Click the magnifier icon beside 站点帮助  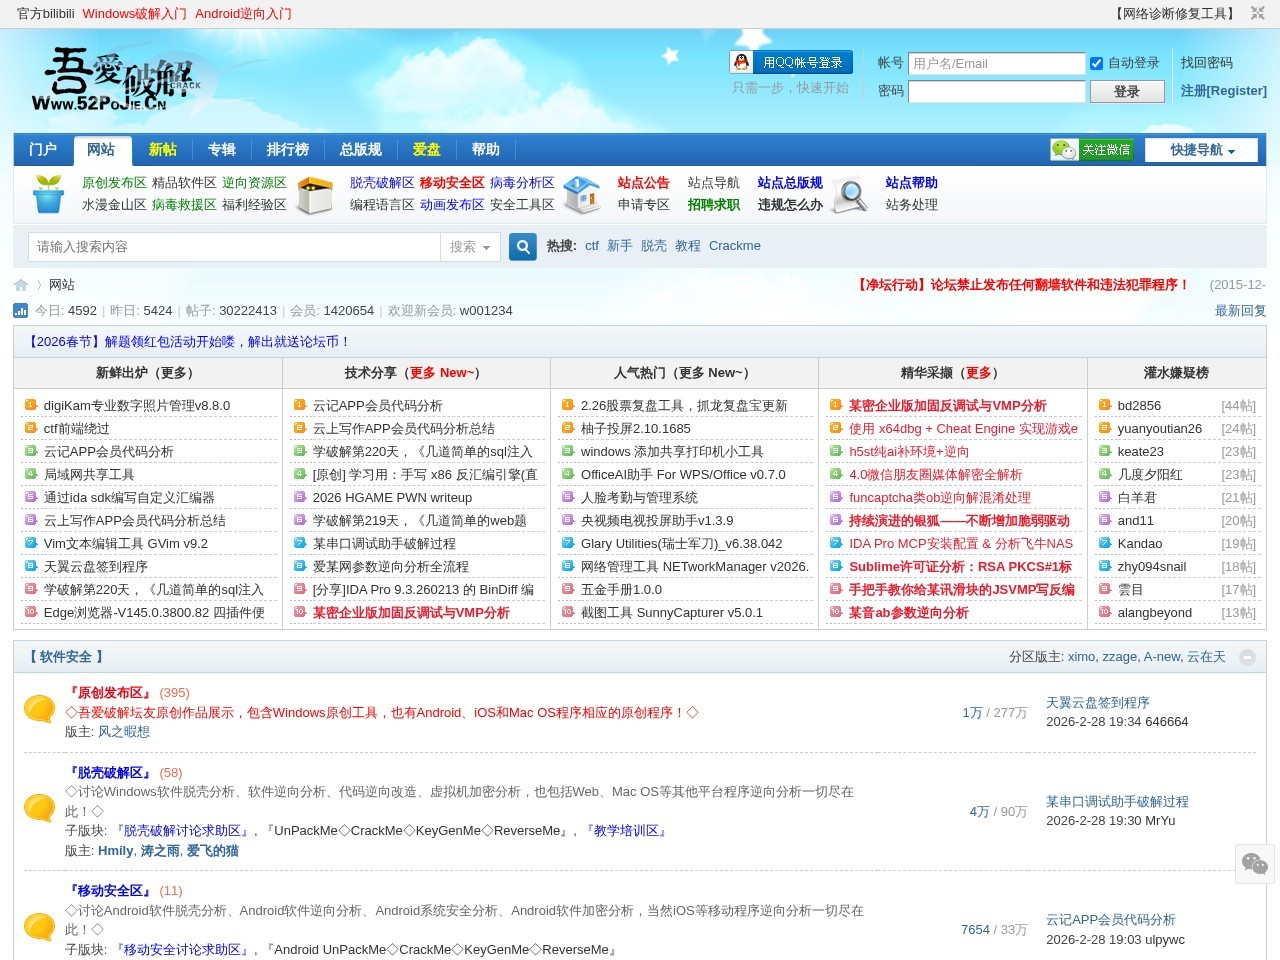pos(849,195)
